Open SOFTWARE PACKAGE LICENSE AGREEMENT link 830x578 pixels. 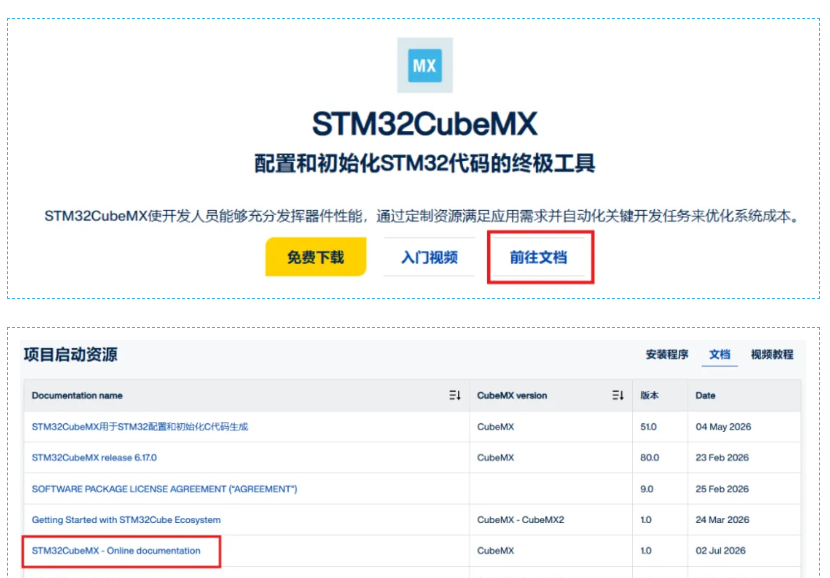point(165,489)
